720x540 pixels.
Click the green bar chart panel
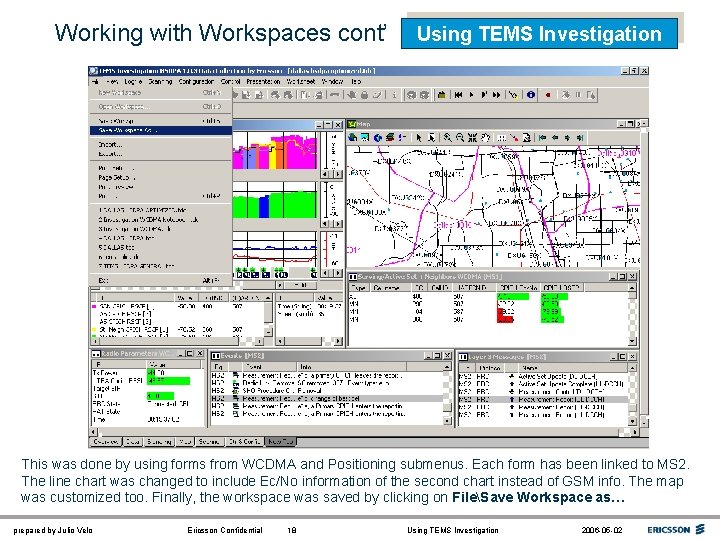(x=275, y=200)
